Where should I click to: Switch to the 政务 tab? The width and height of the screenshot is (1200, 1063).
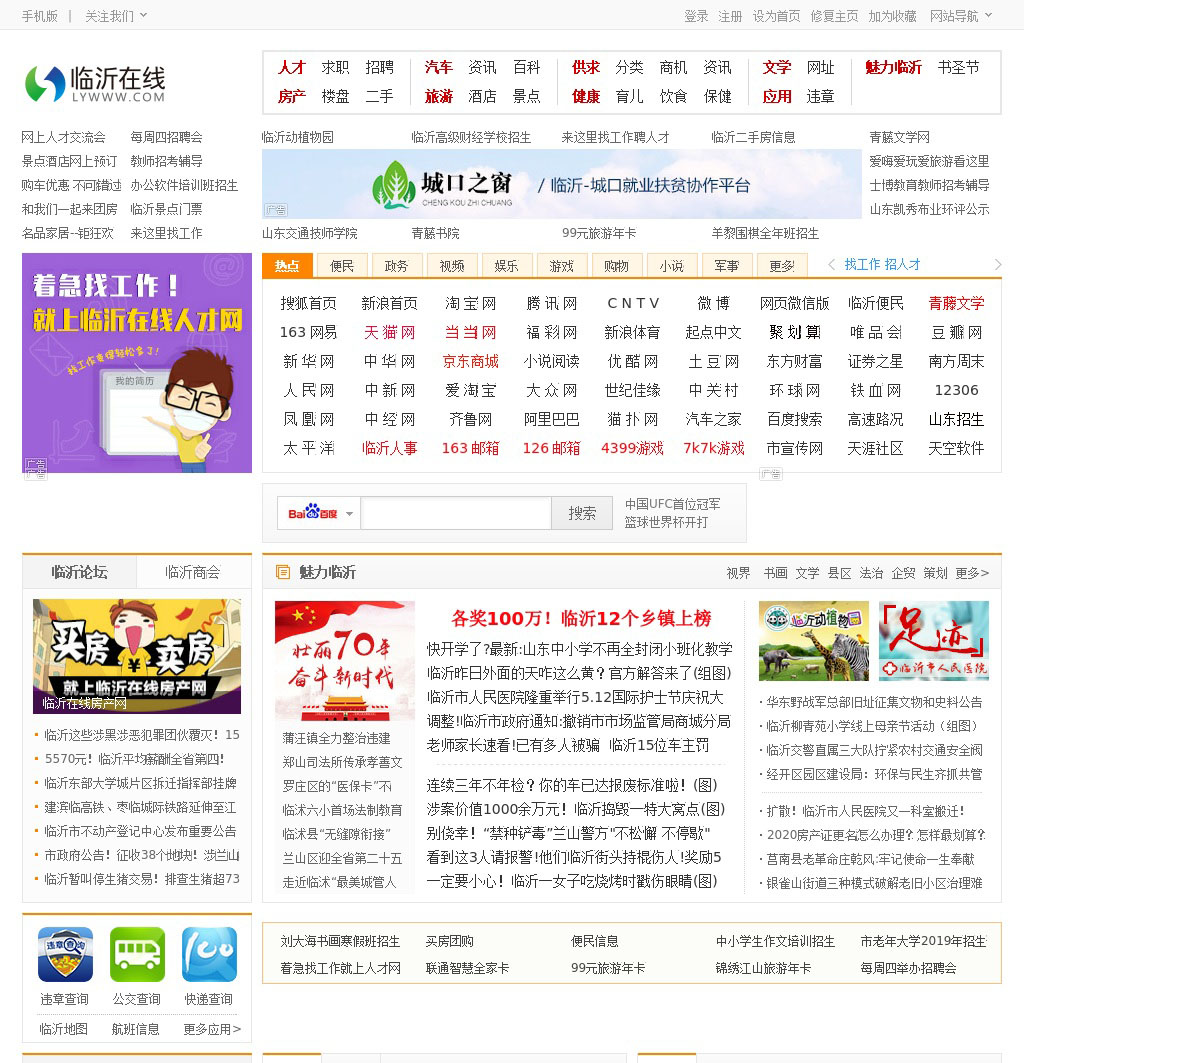pyautogui.click(x=397, y=266)
